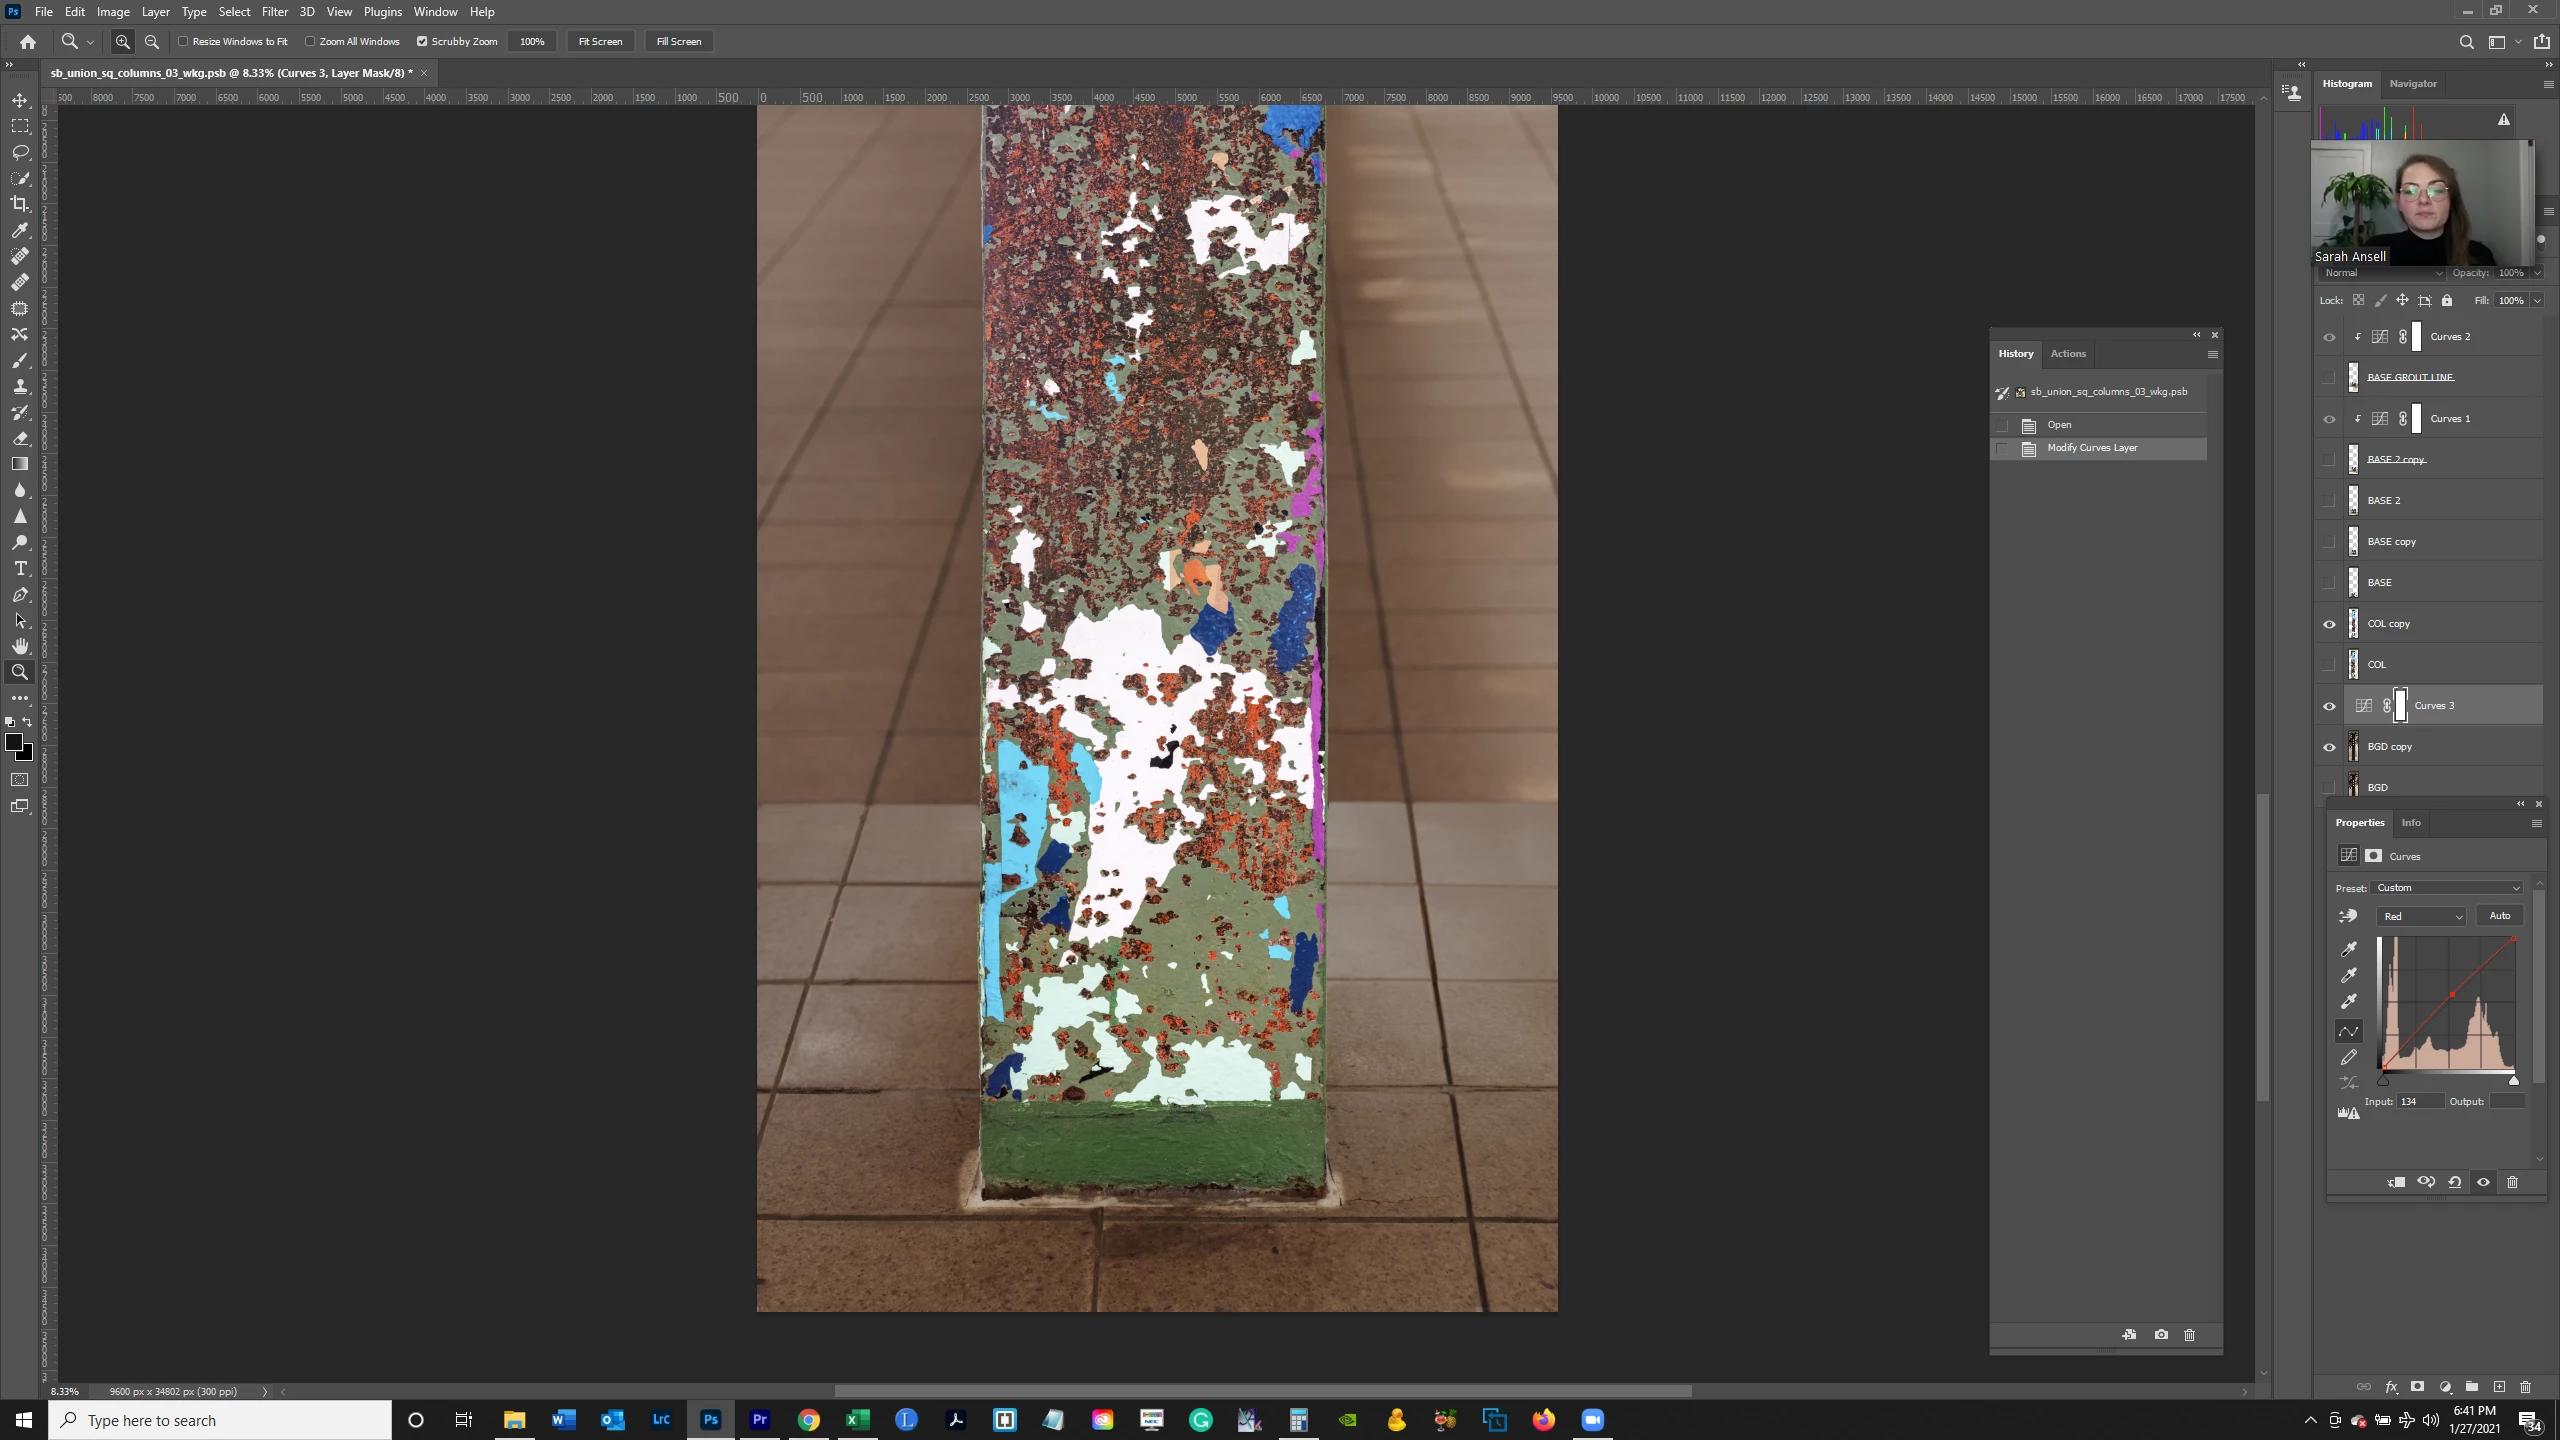Screen dimensions: 2560x1440
Task: Click the Zoom Out magnifier icon
Action: coord(152,41)
